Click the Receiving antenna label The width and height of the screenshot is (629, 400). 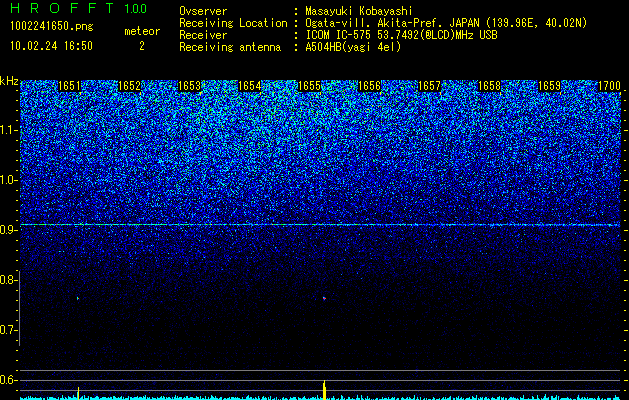[230, 47]
